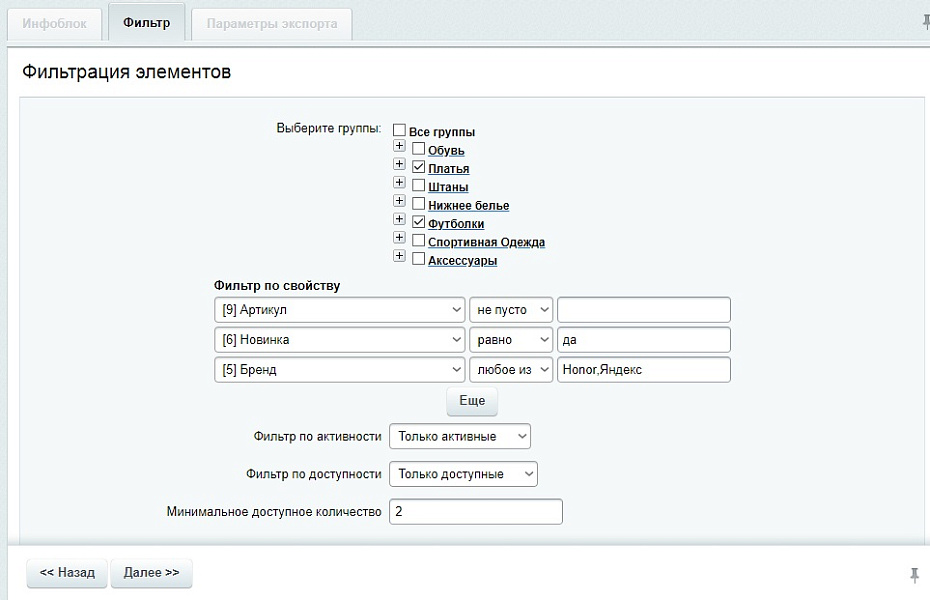930x600 pixels.
Task: Click the Назад button
Action: pyautogui.click(x=66, y=572)
